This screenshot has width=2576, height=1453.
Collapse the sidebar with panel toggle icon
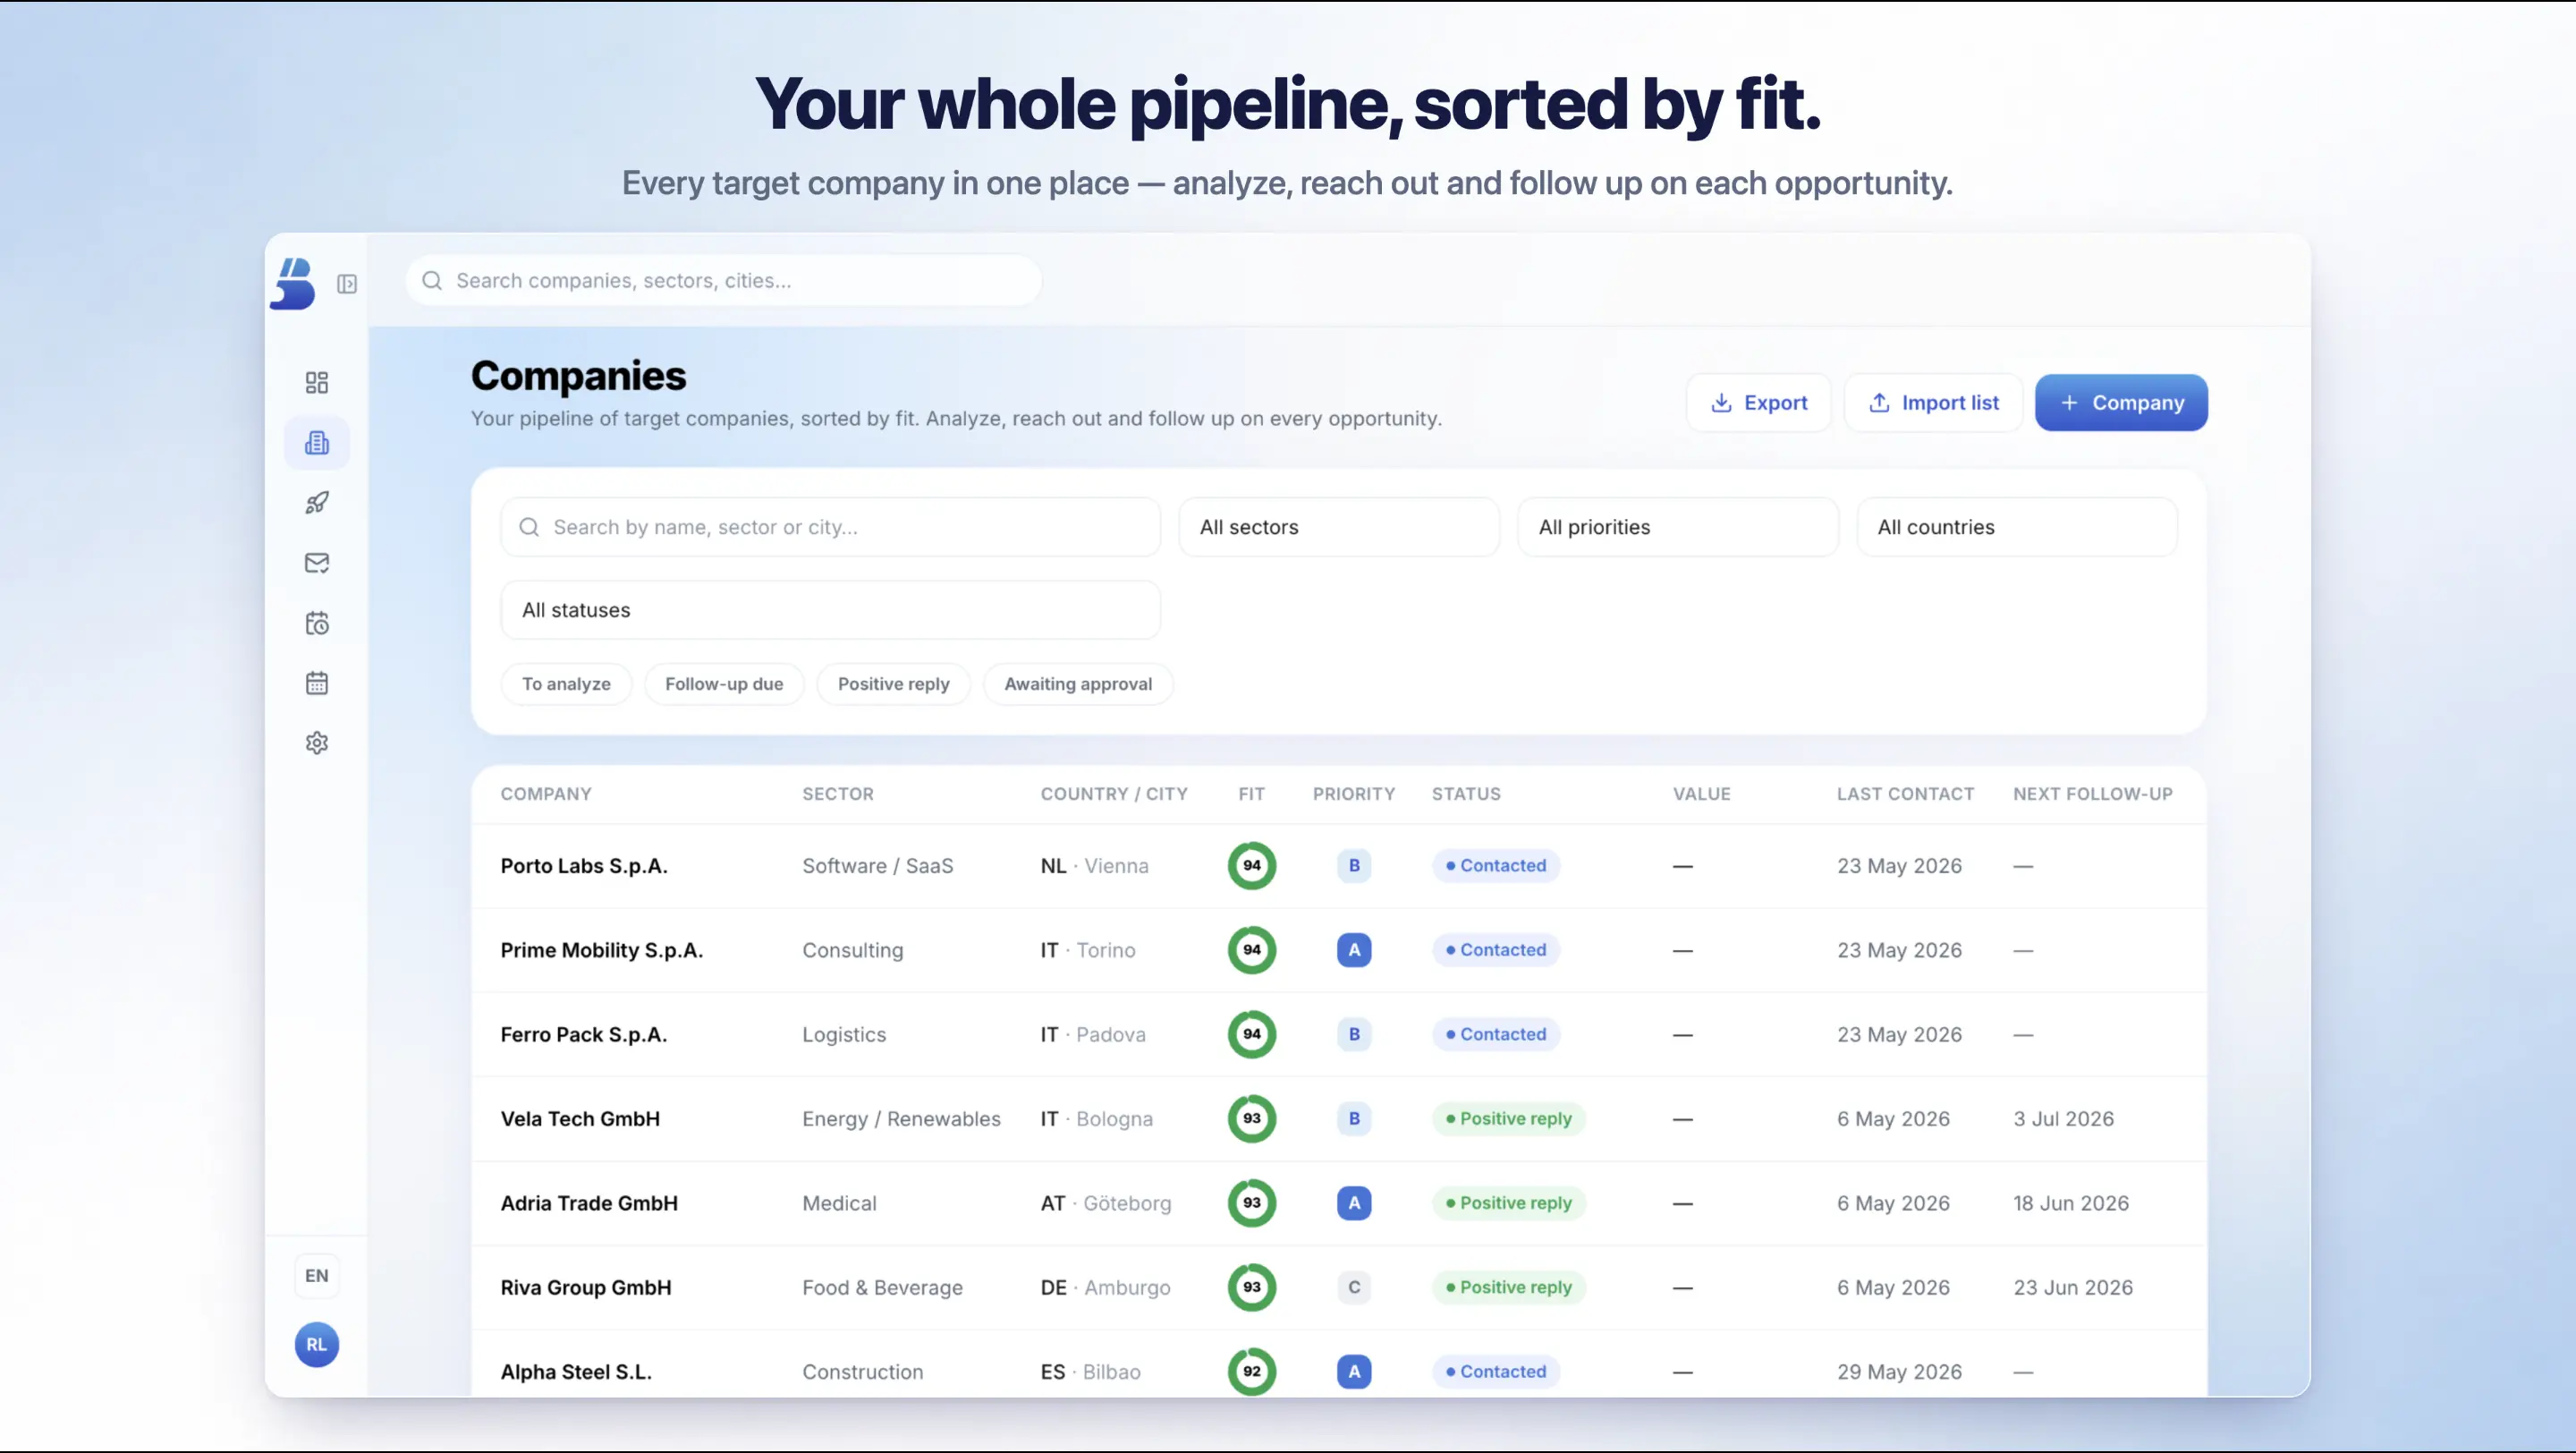tap(347, 284)
